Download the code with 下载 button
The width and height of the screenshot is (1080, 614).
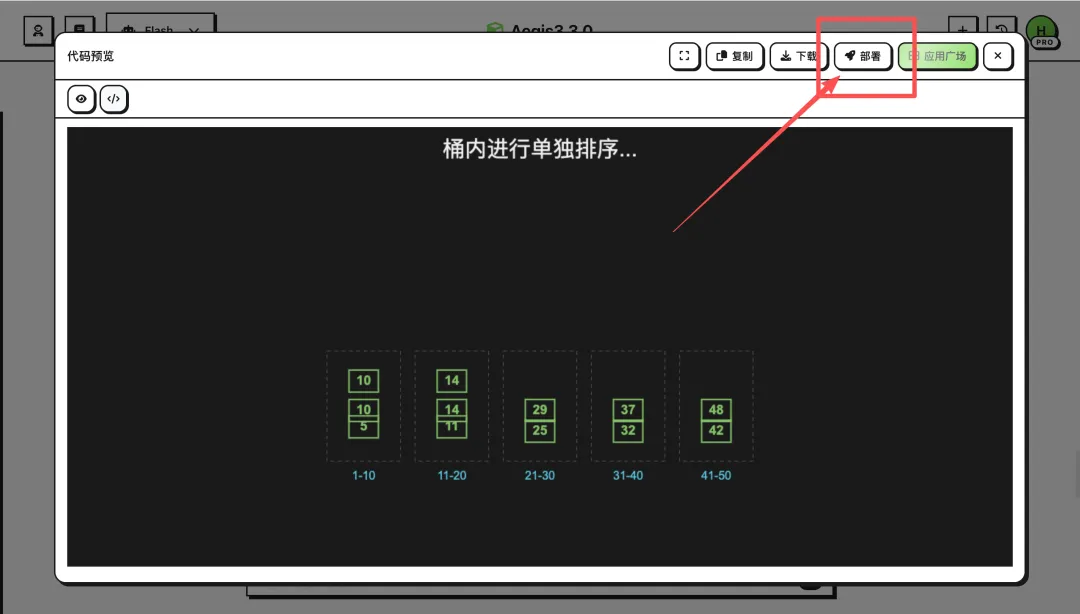pos(798,56)
